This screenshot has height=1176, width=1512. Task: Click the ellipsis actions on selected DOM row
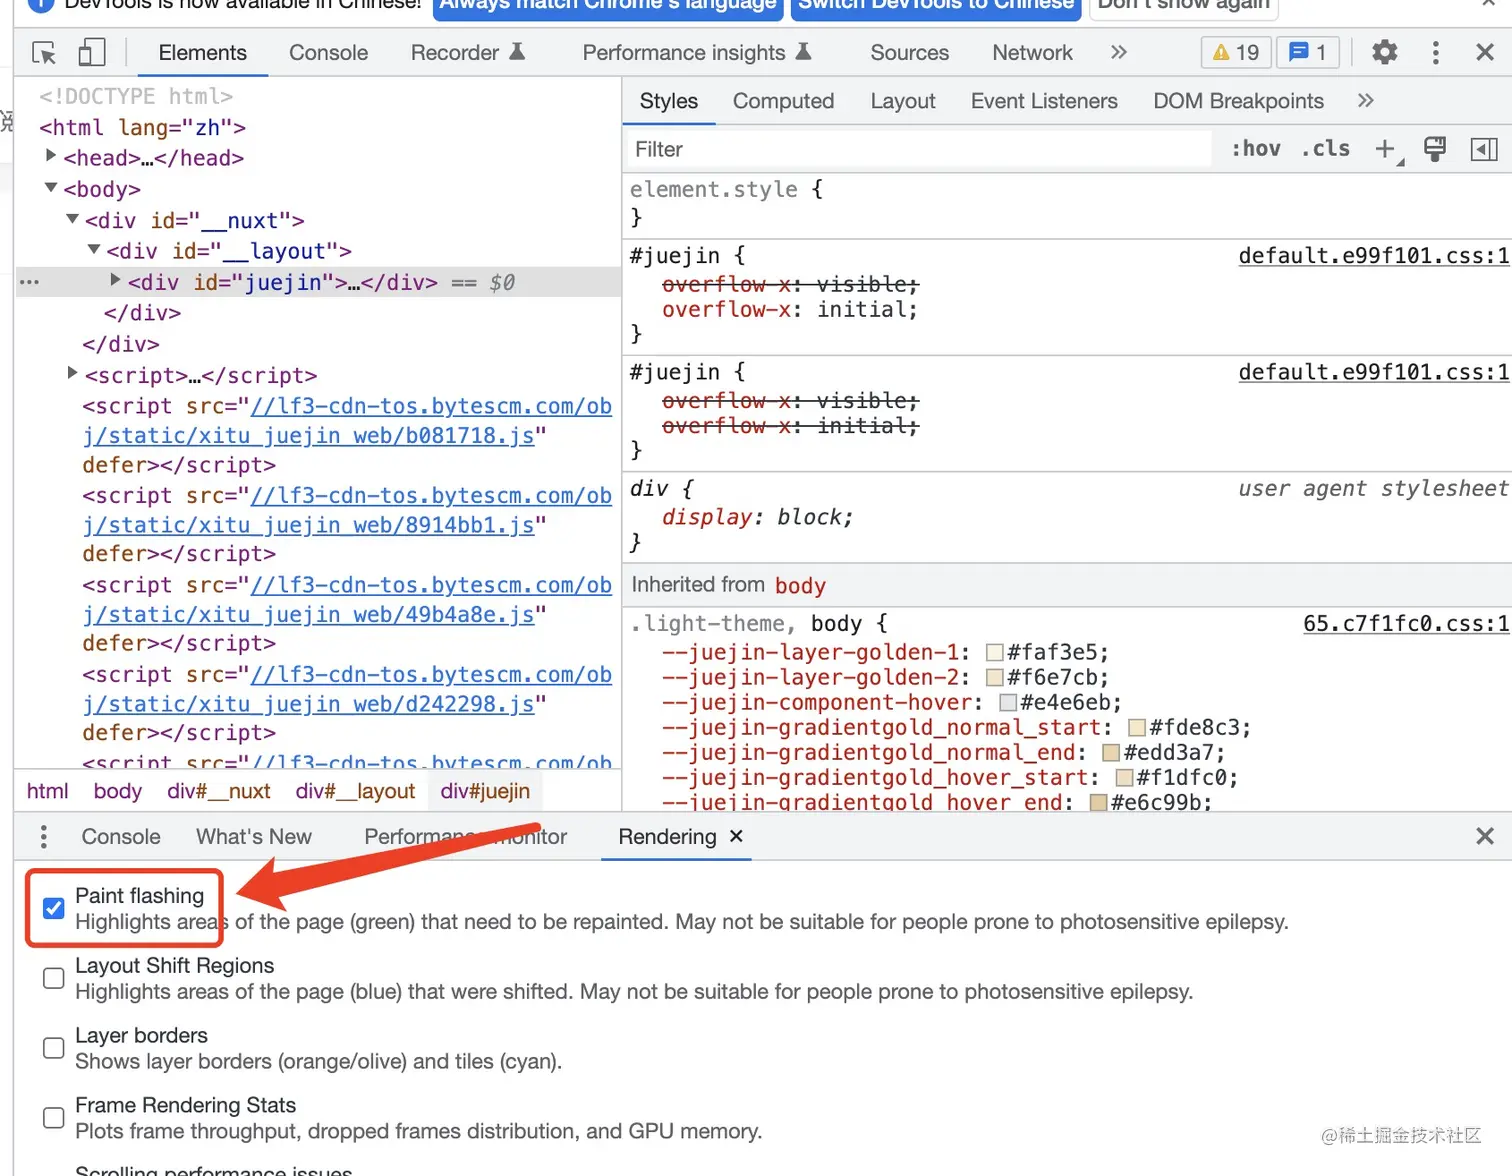(29, 283)
